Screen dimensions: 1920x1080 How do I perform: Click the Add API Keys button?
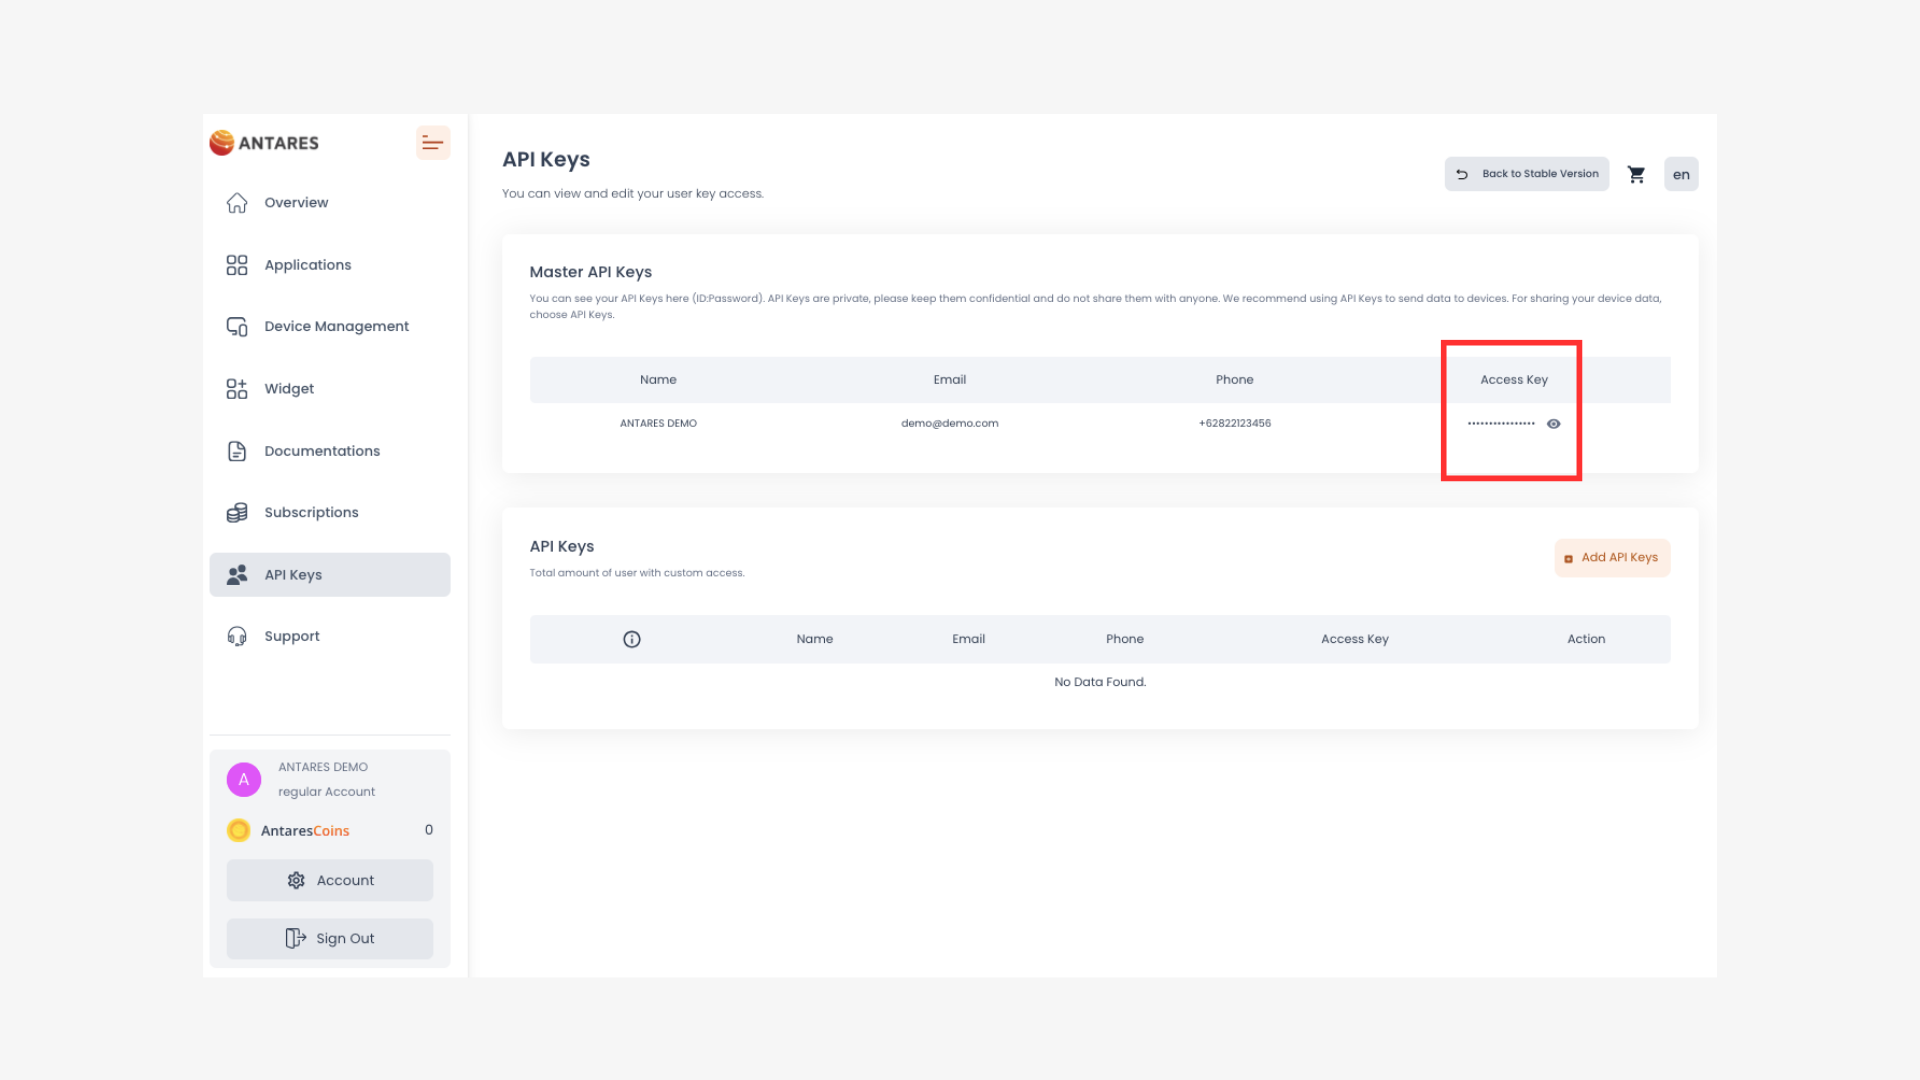tap(1612, 557)
